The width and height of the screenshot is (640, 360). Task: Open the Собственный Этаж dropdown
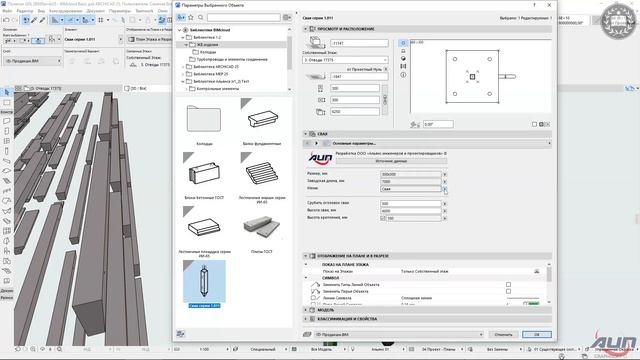[345, 60]
